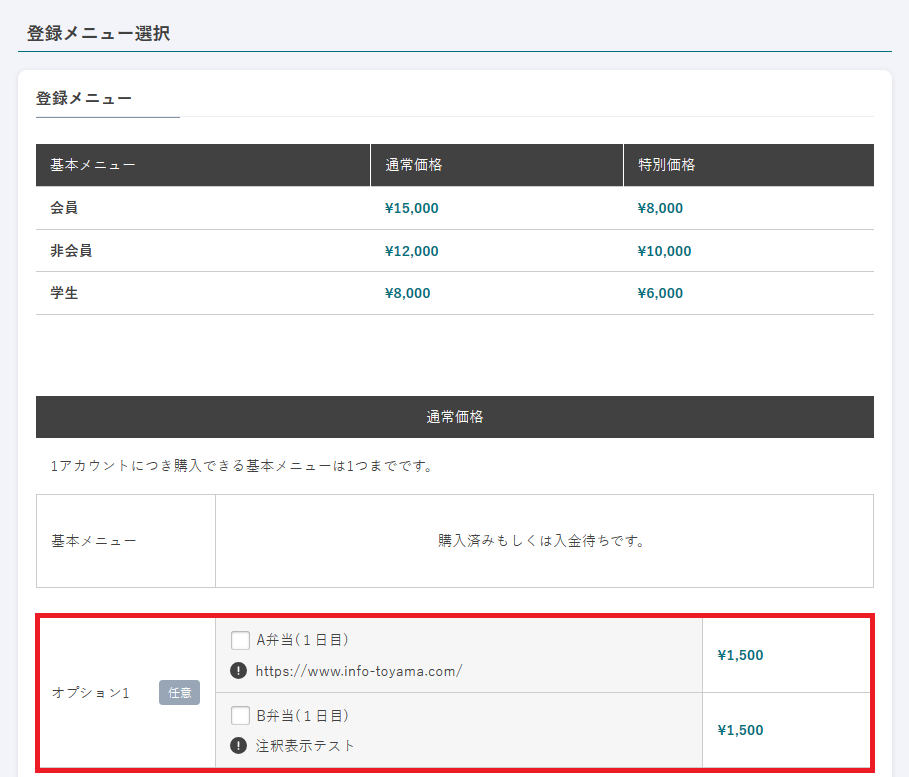The image size is (909, 777).
Task: Open the https://www.info-toyama.com/ link
Action: click(x=358, y=671)
